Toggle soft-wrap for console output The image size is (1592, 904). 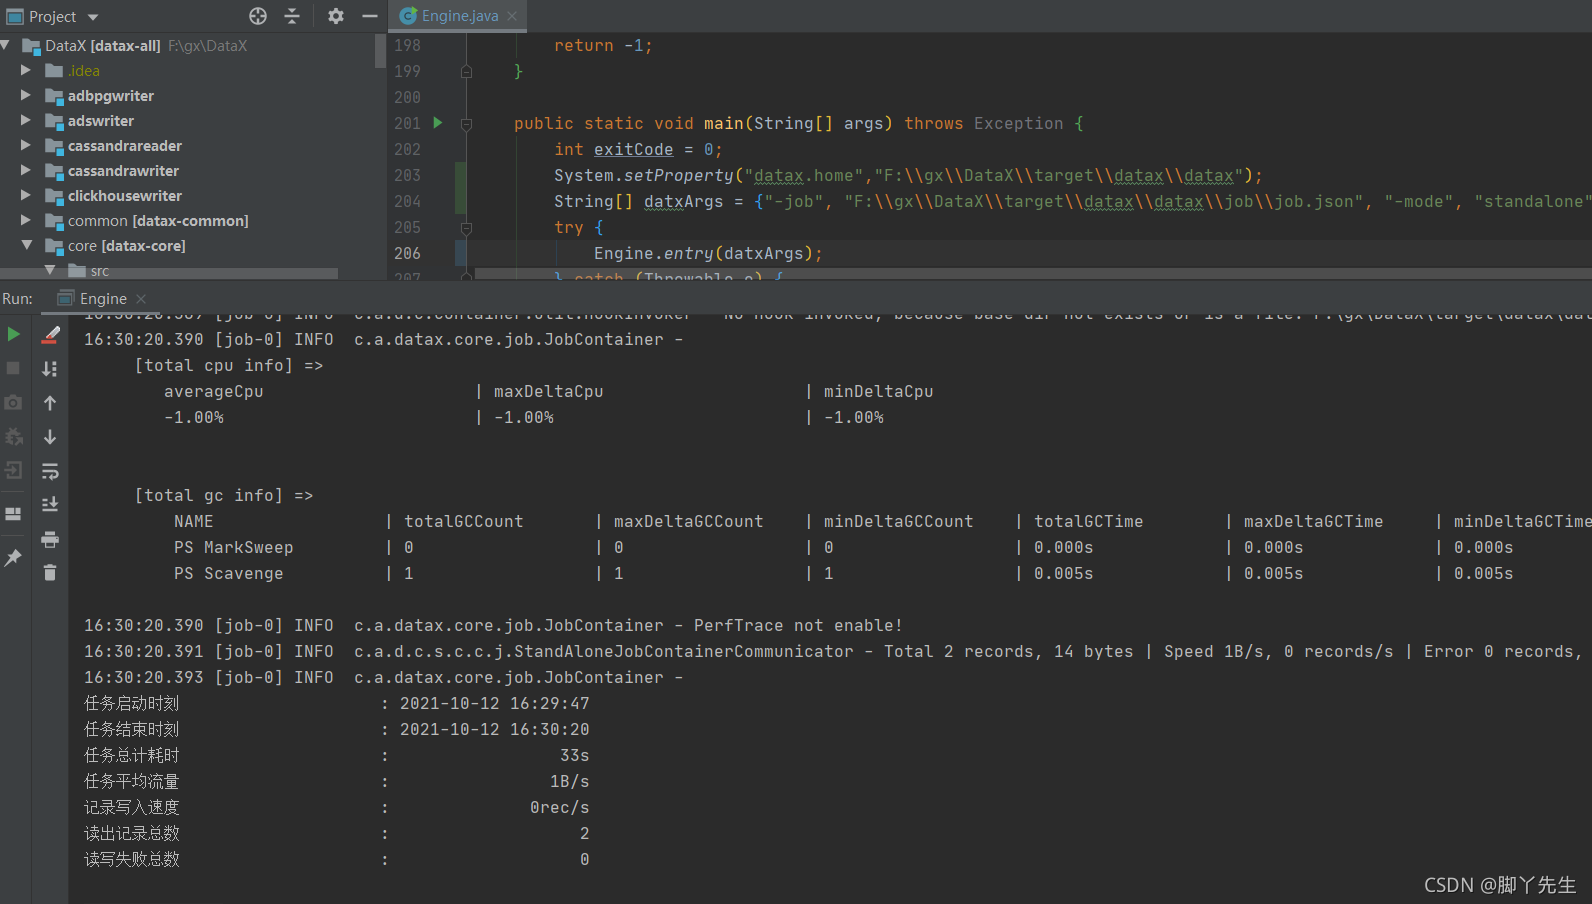click(50, 471)
